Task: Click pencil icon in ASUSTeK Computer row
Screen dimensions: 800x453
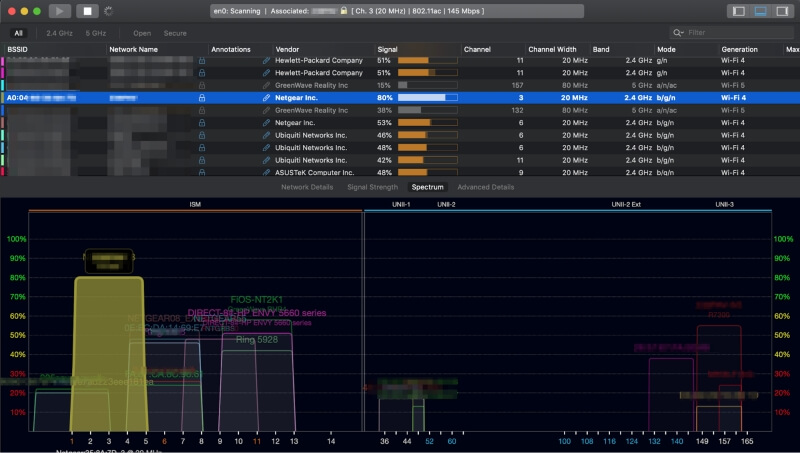Action: click(266, 172)
